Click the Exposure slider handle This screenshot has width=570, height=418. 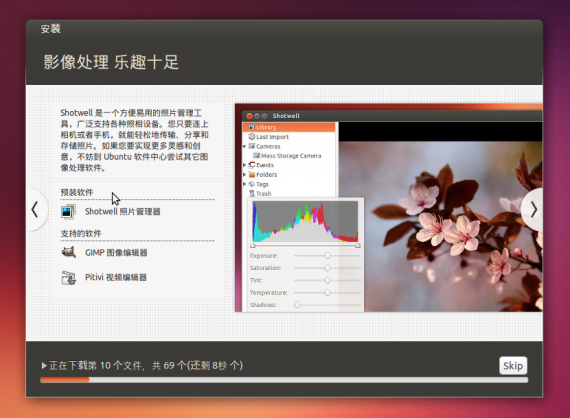(x=328, y=256)
